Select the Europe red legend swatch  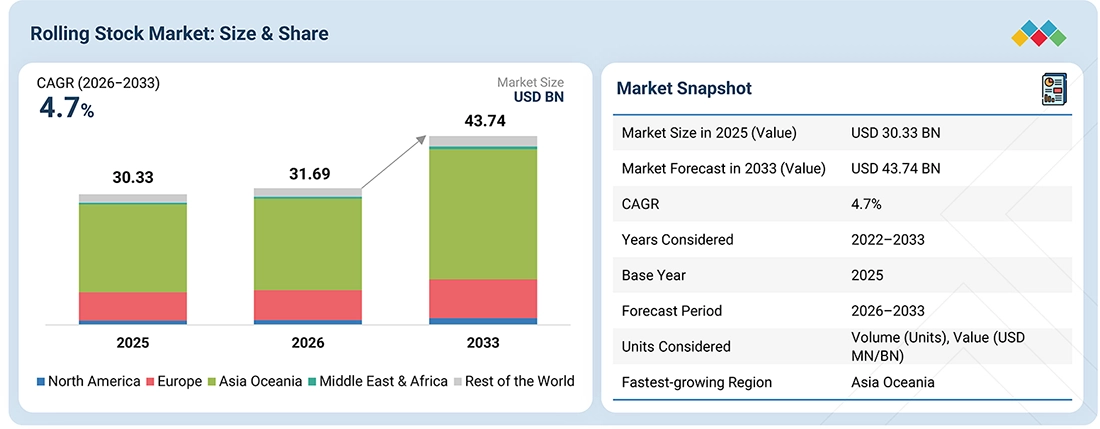click(150, 382)
